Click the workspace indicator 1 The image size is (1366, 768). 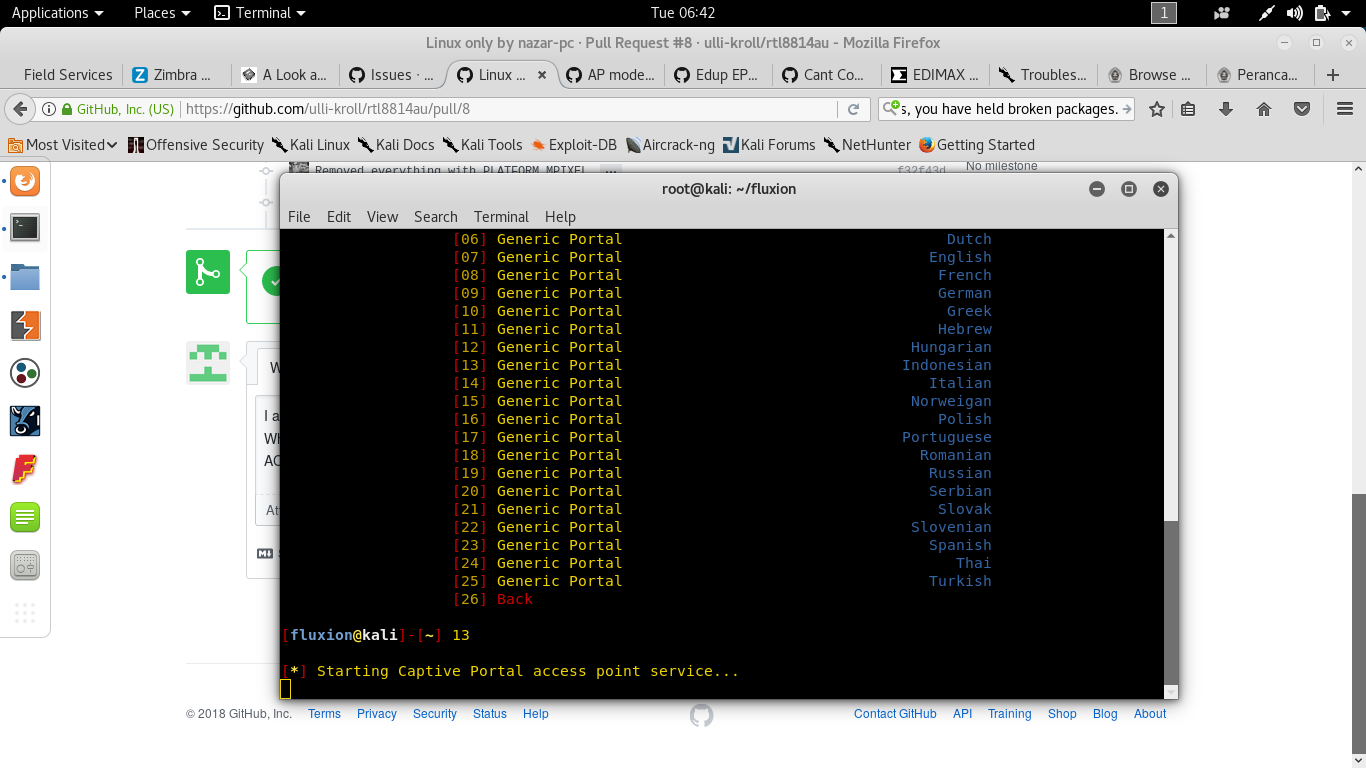(1164, 13)
